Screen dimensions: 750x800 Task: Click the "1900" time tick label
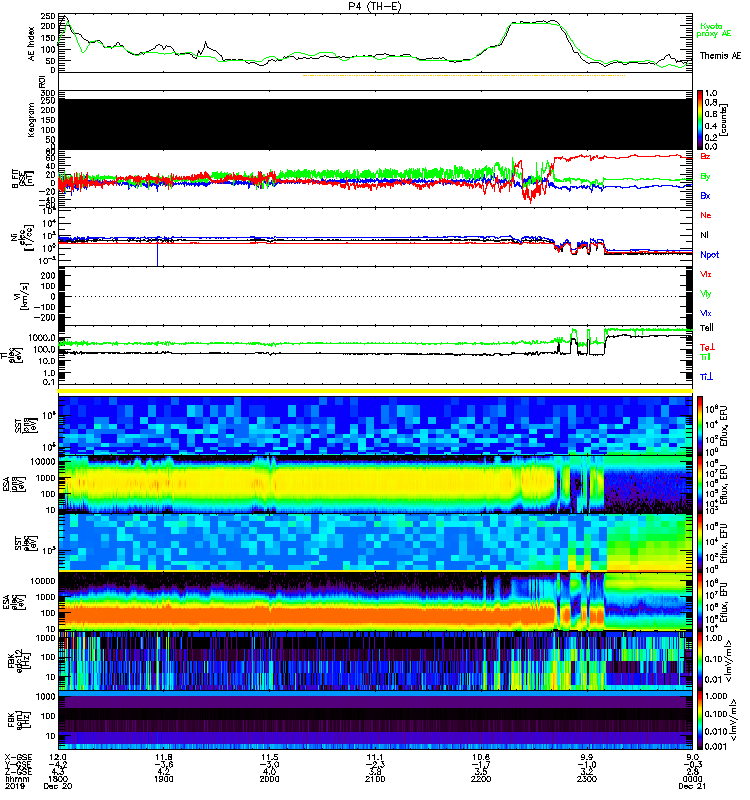click(163, 779)
